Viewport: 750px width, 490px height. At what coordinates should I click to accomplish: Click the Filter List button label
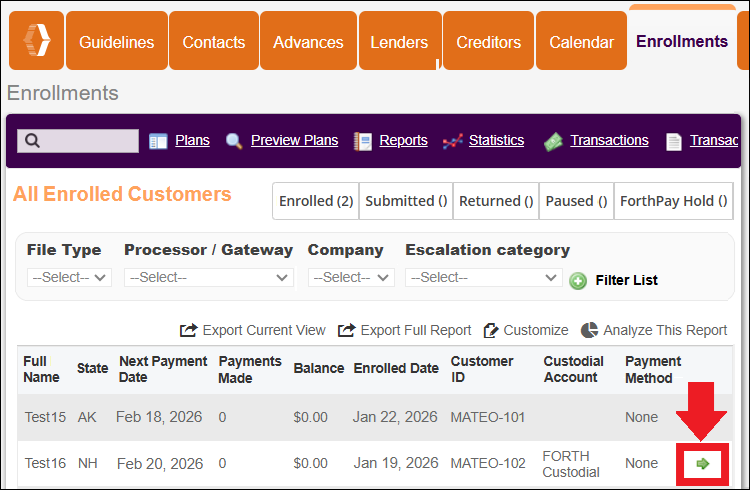[x=626, y=280]
